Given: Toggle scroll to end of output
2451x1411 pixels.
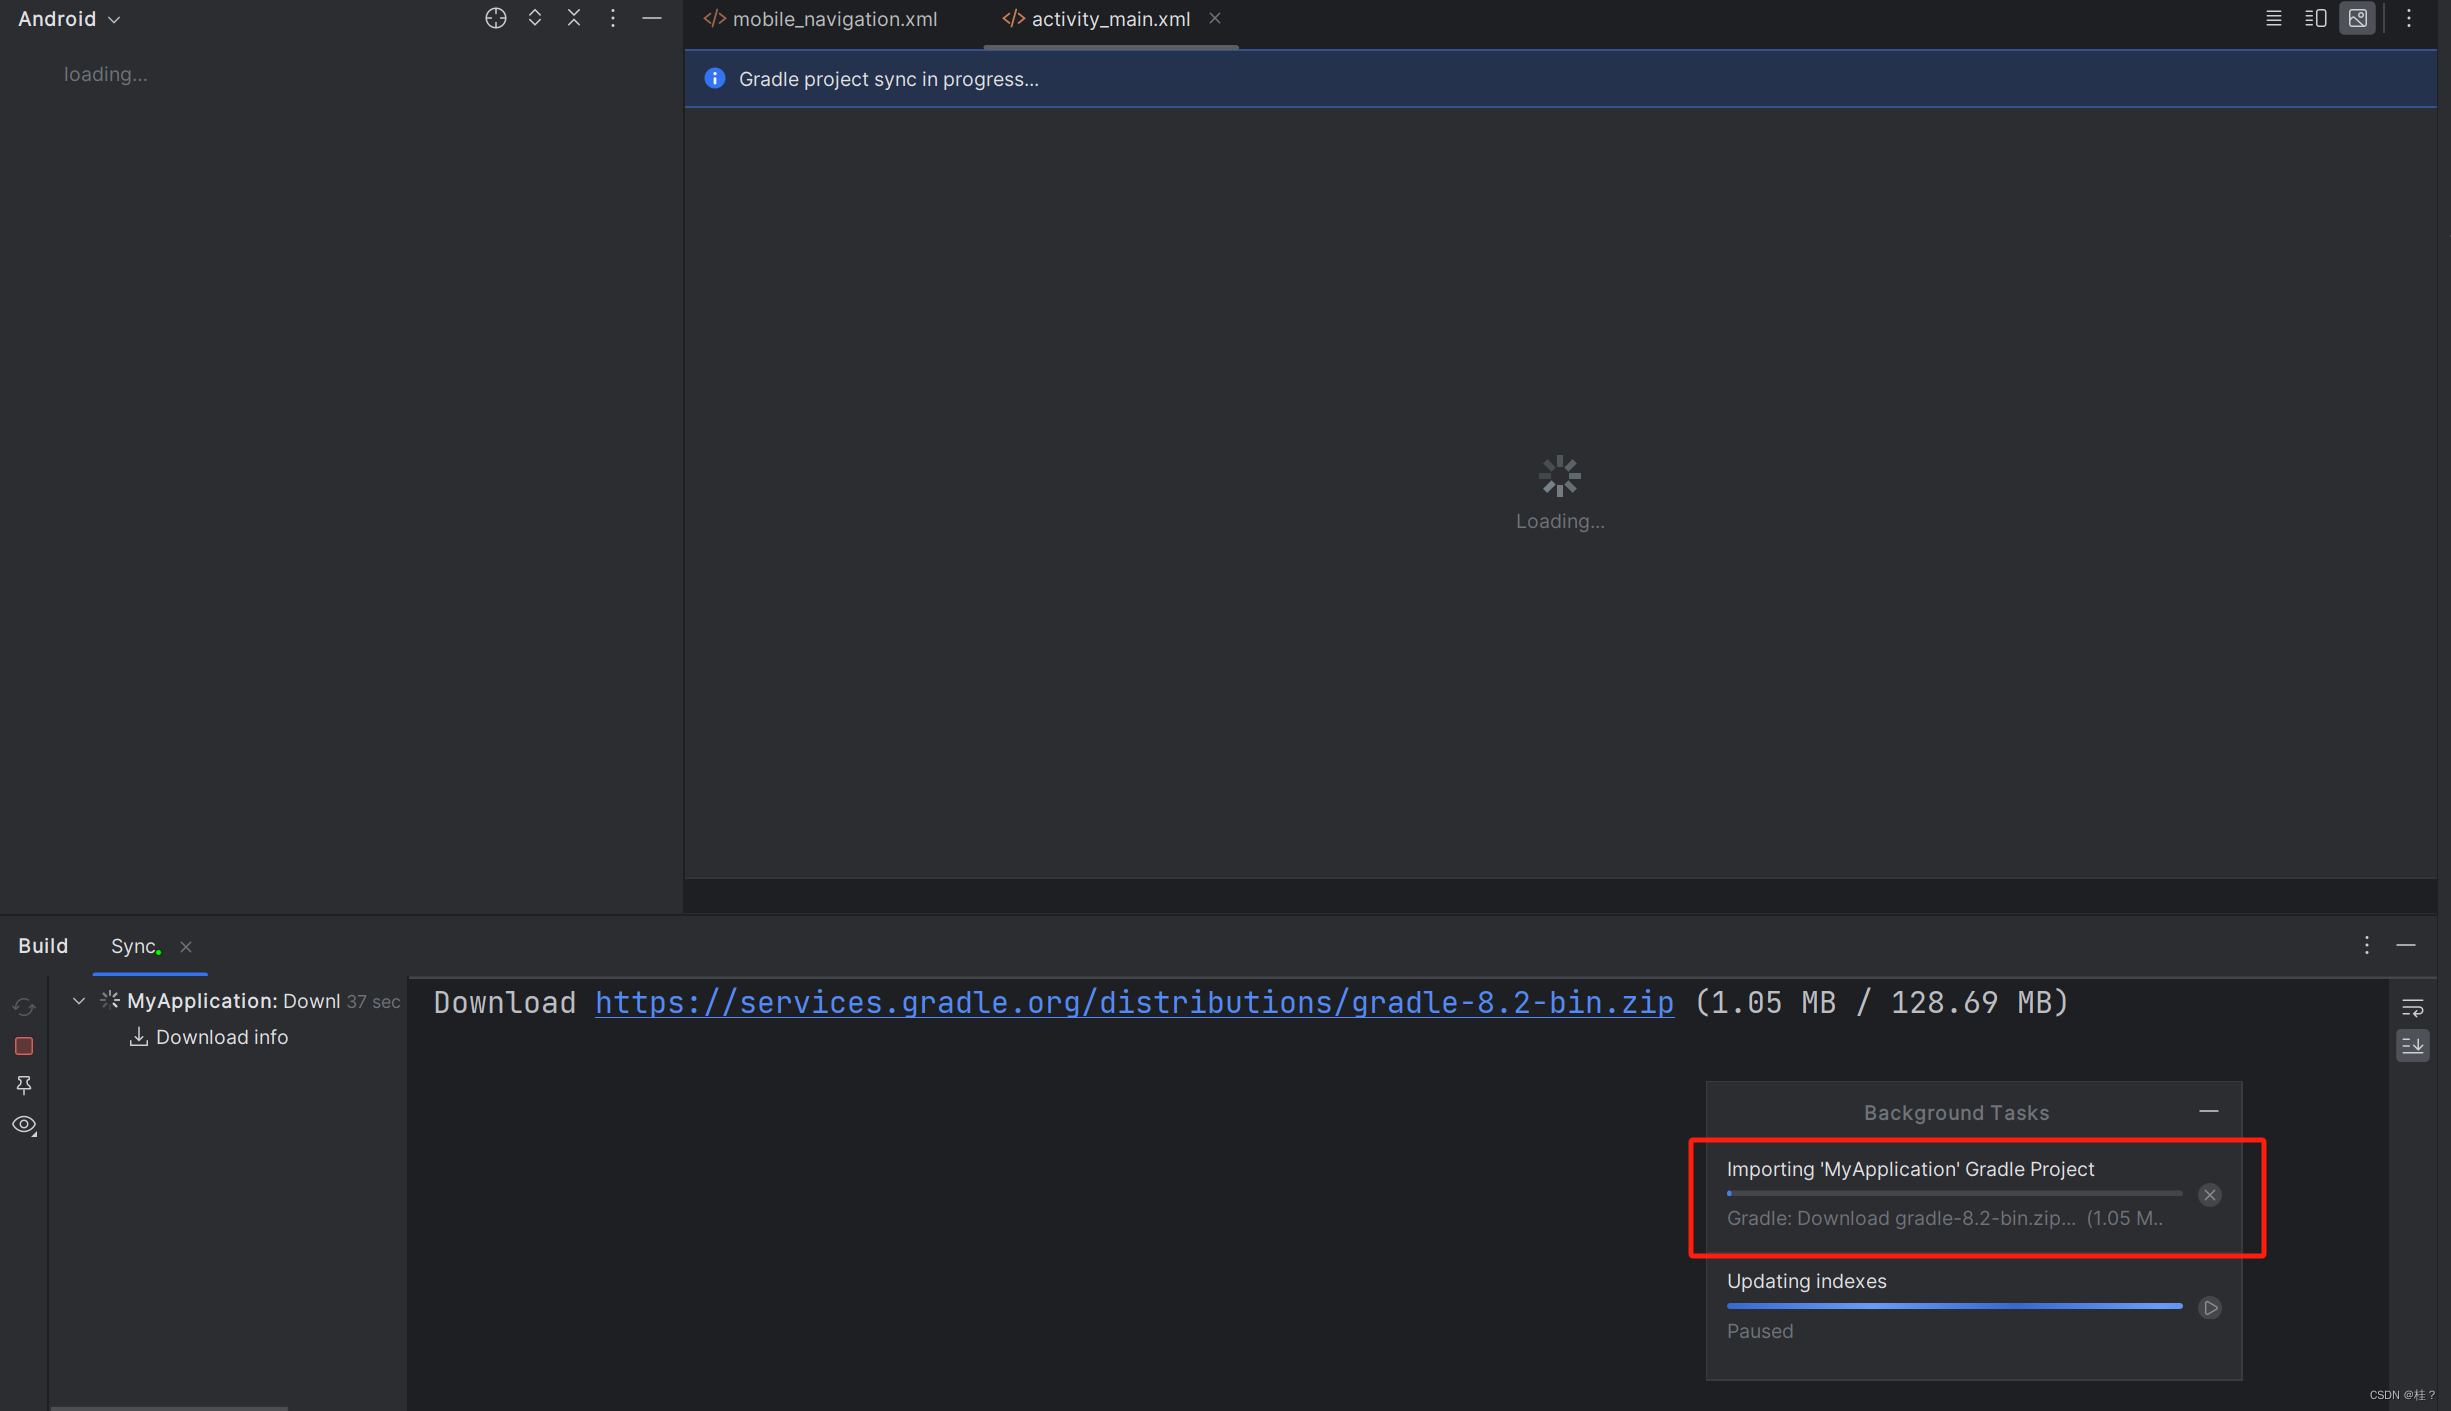Looking at the screenshot, I should point(2412,1046).
